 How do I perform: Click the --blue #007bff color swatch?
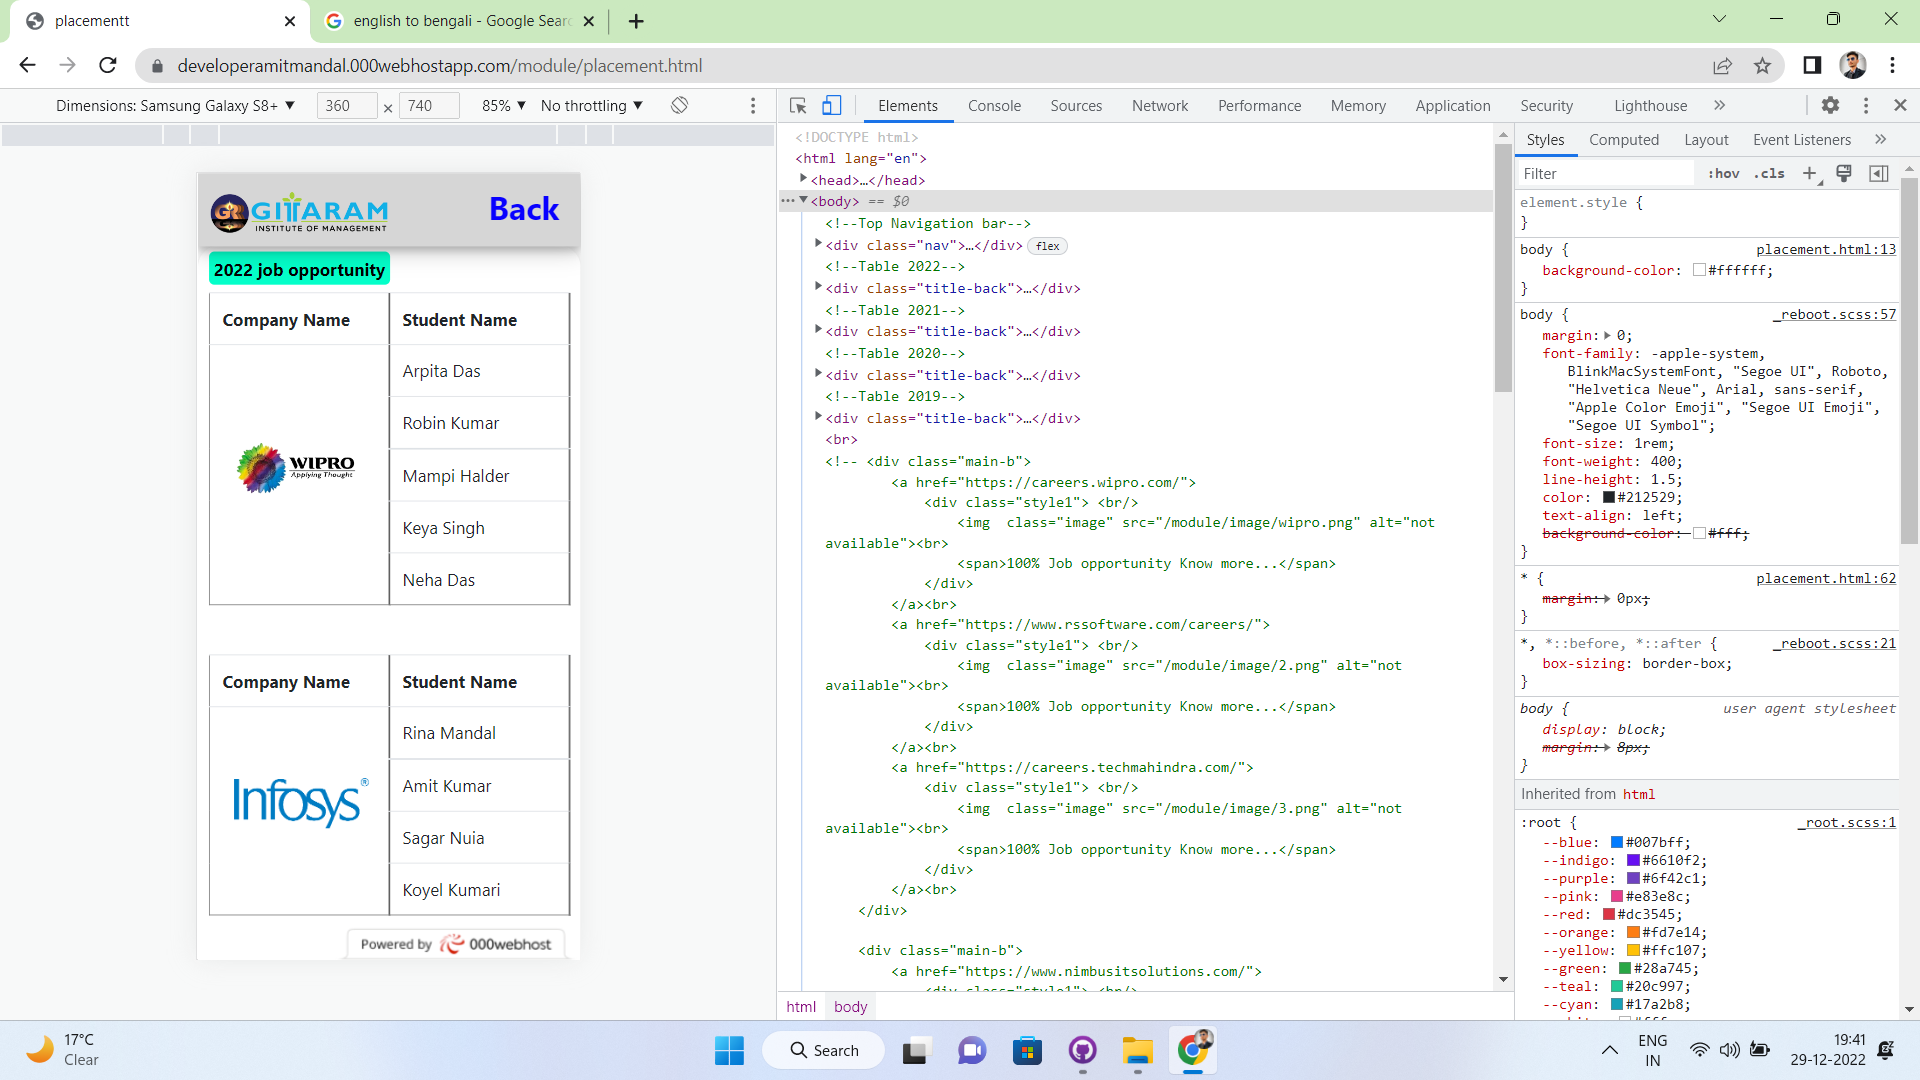(1617, 843)
